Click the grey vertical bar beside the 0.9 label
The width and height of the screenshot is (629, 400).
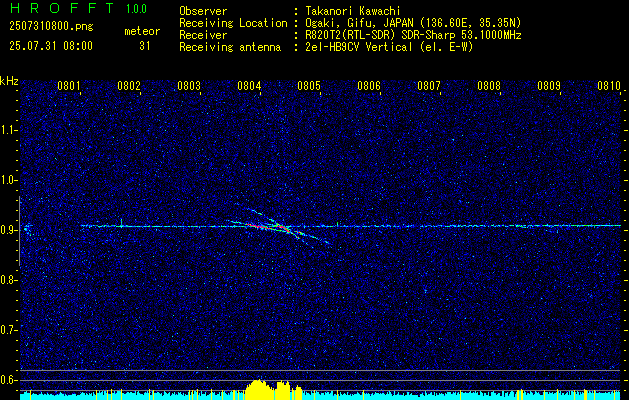pos(19,231)
